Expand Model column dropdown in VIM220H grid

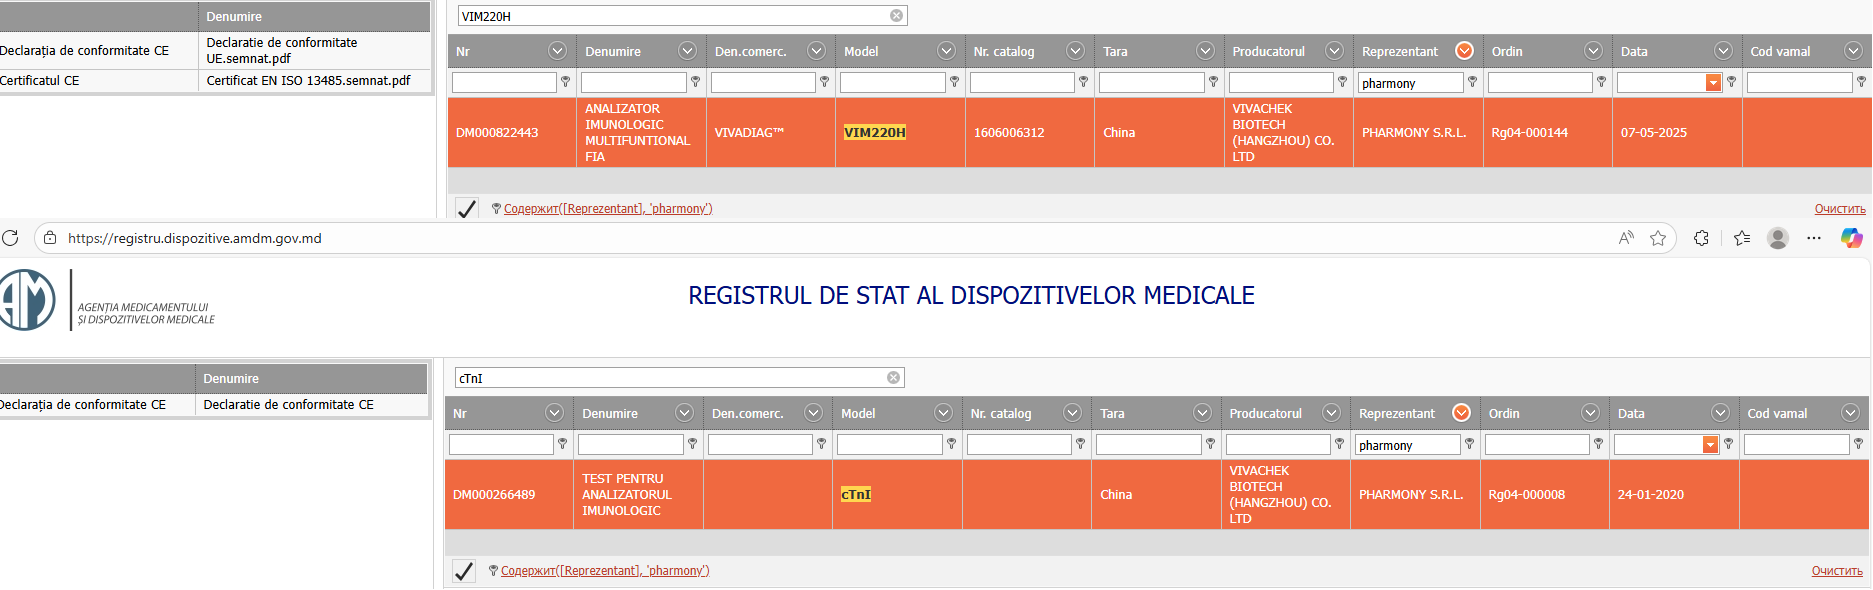tap(945, 51)
